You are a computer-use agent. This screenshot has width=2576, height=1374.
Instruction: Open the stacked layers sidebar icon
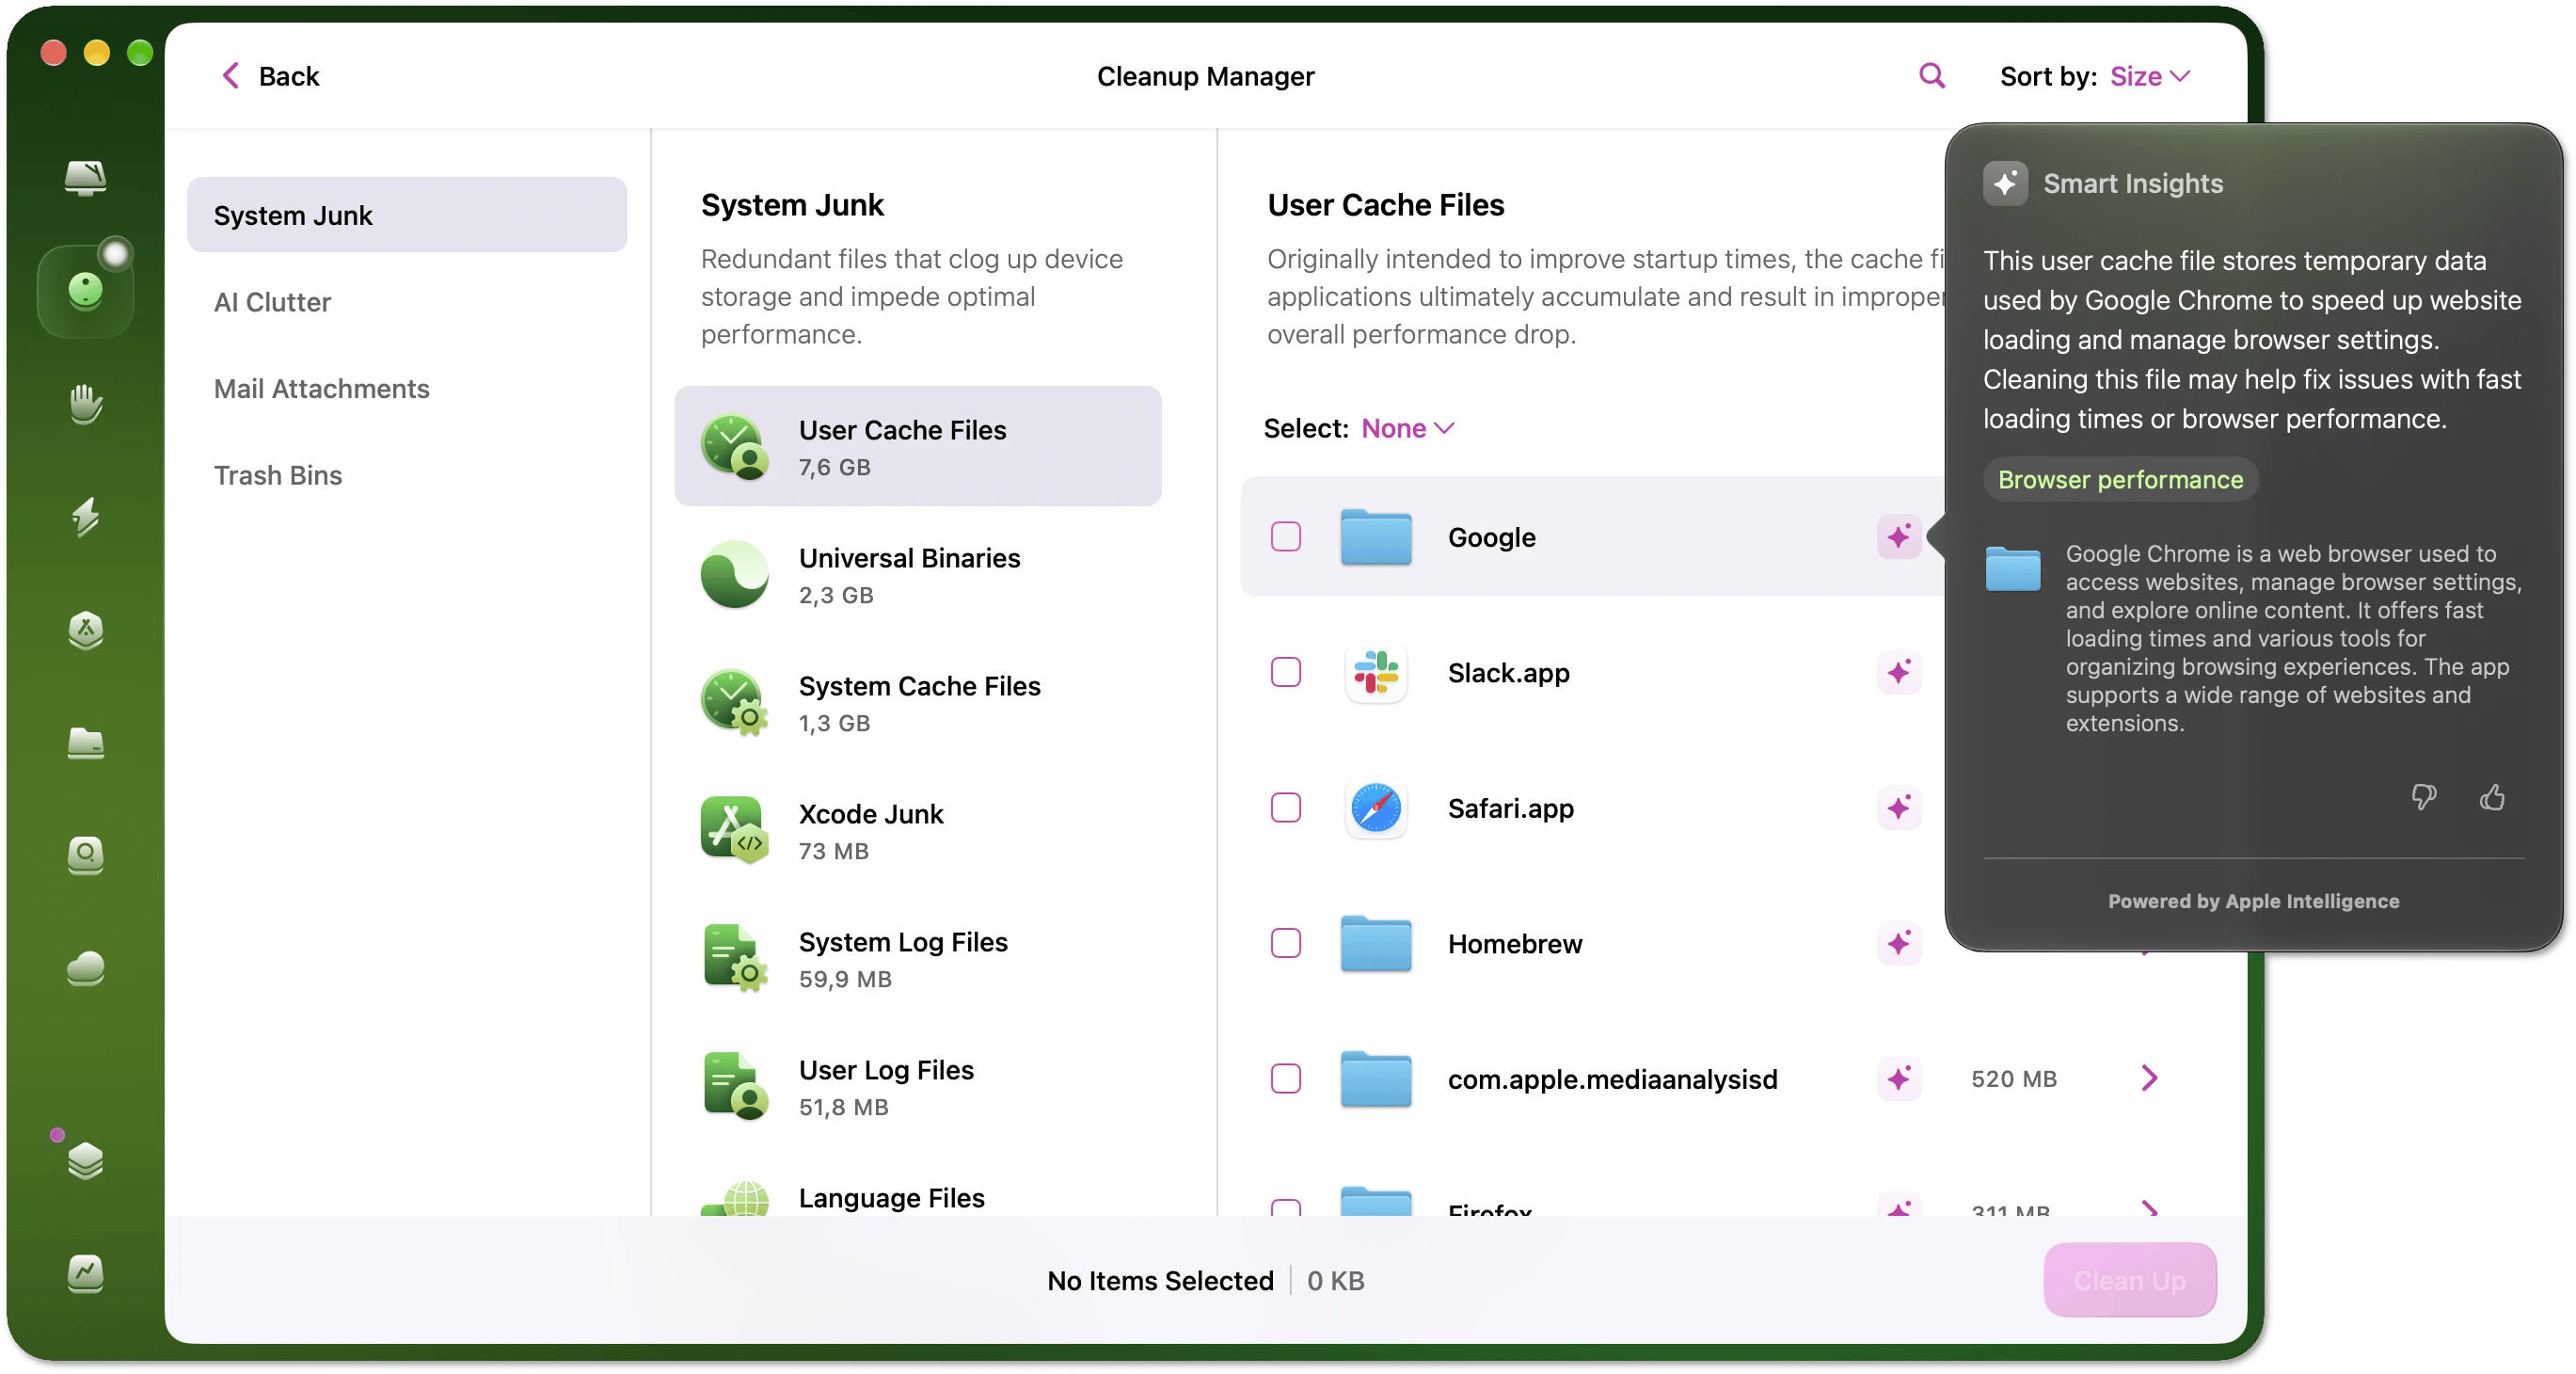click(85, 1160)
